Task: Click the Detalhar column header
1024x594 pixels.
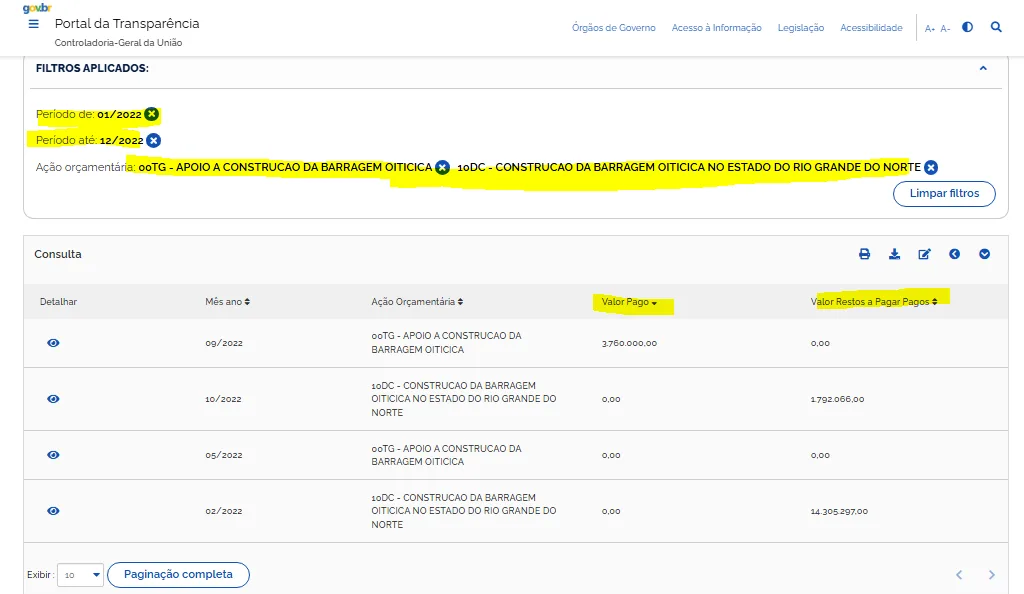Action: (x=58, y=302)
